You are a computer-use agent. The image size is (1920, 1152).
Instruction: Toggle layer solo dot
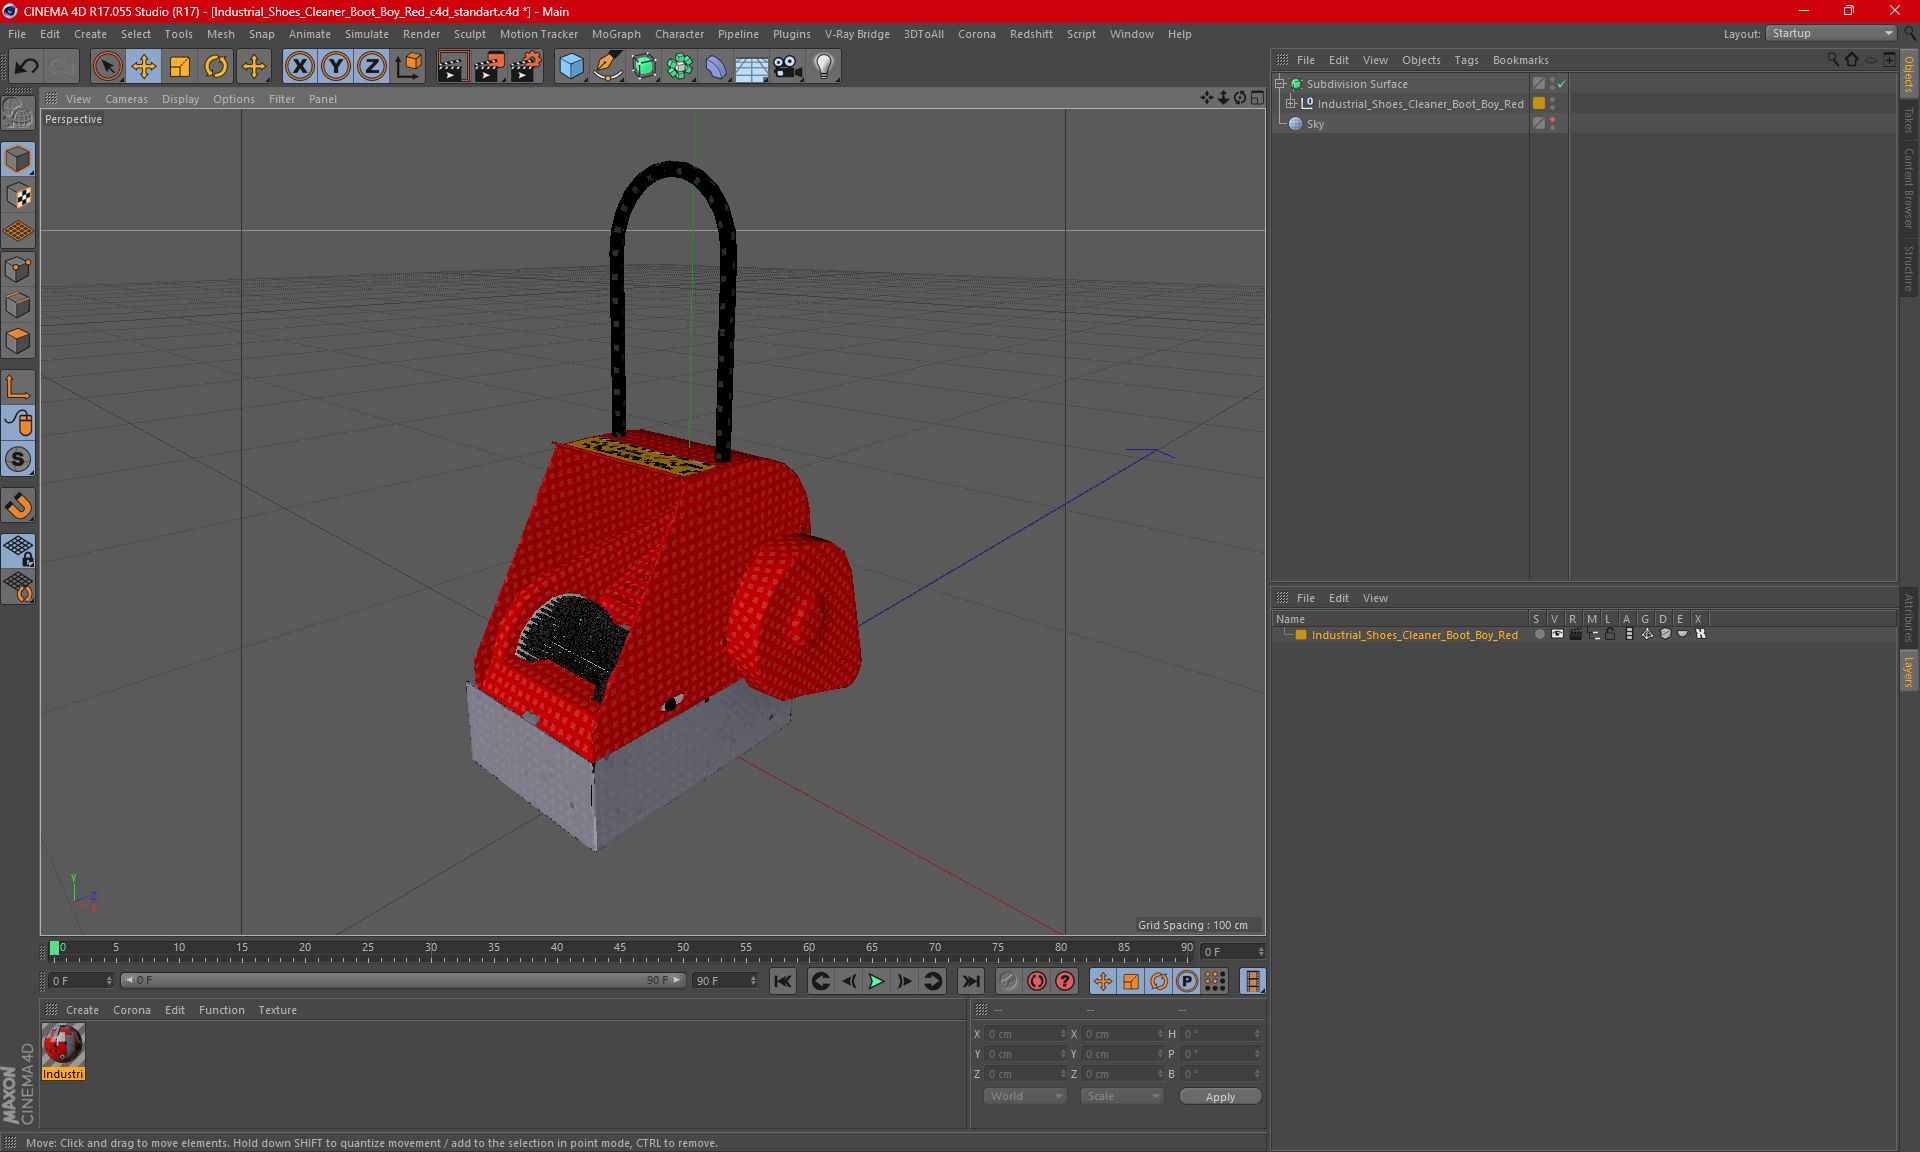(x=1539, y=634)
